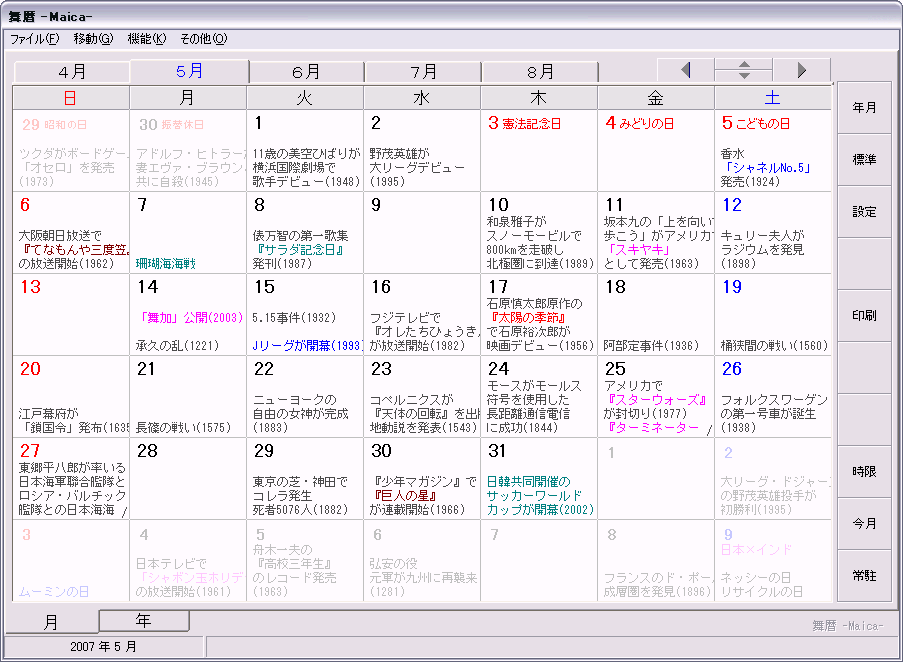
Task: Select May 1 cell about 美空ひばり
Action: pyautogui.click(x=305, y=151)
